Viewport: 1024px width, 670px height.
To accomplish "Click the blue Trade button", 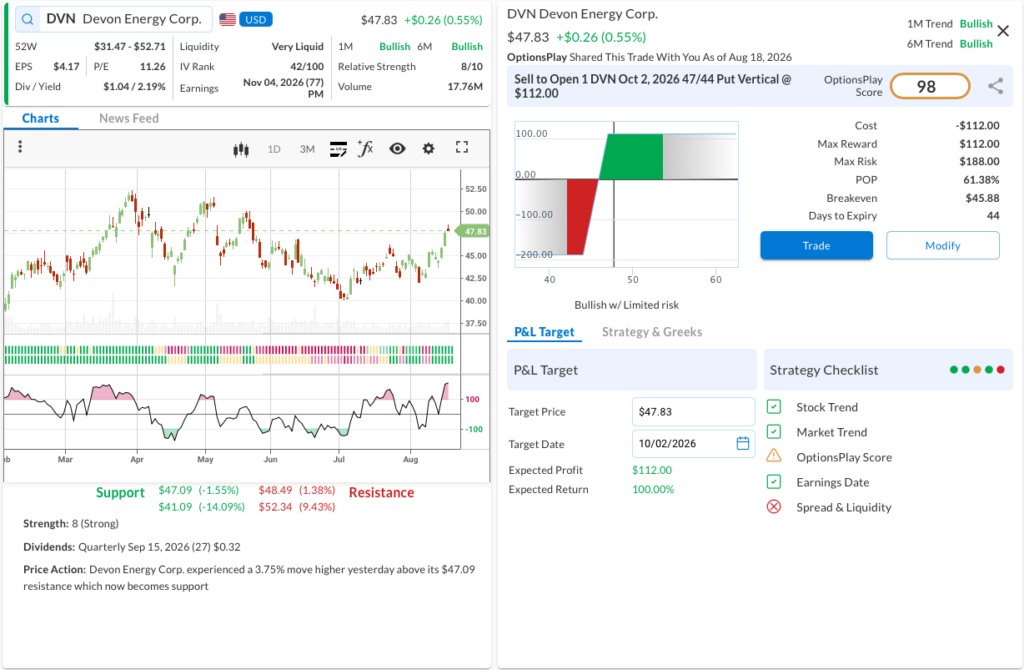I will point(816,246).
